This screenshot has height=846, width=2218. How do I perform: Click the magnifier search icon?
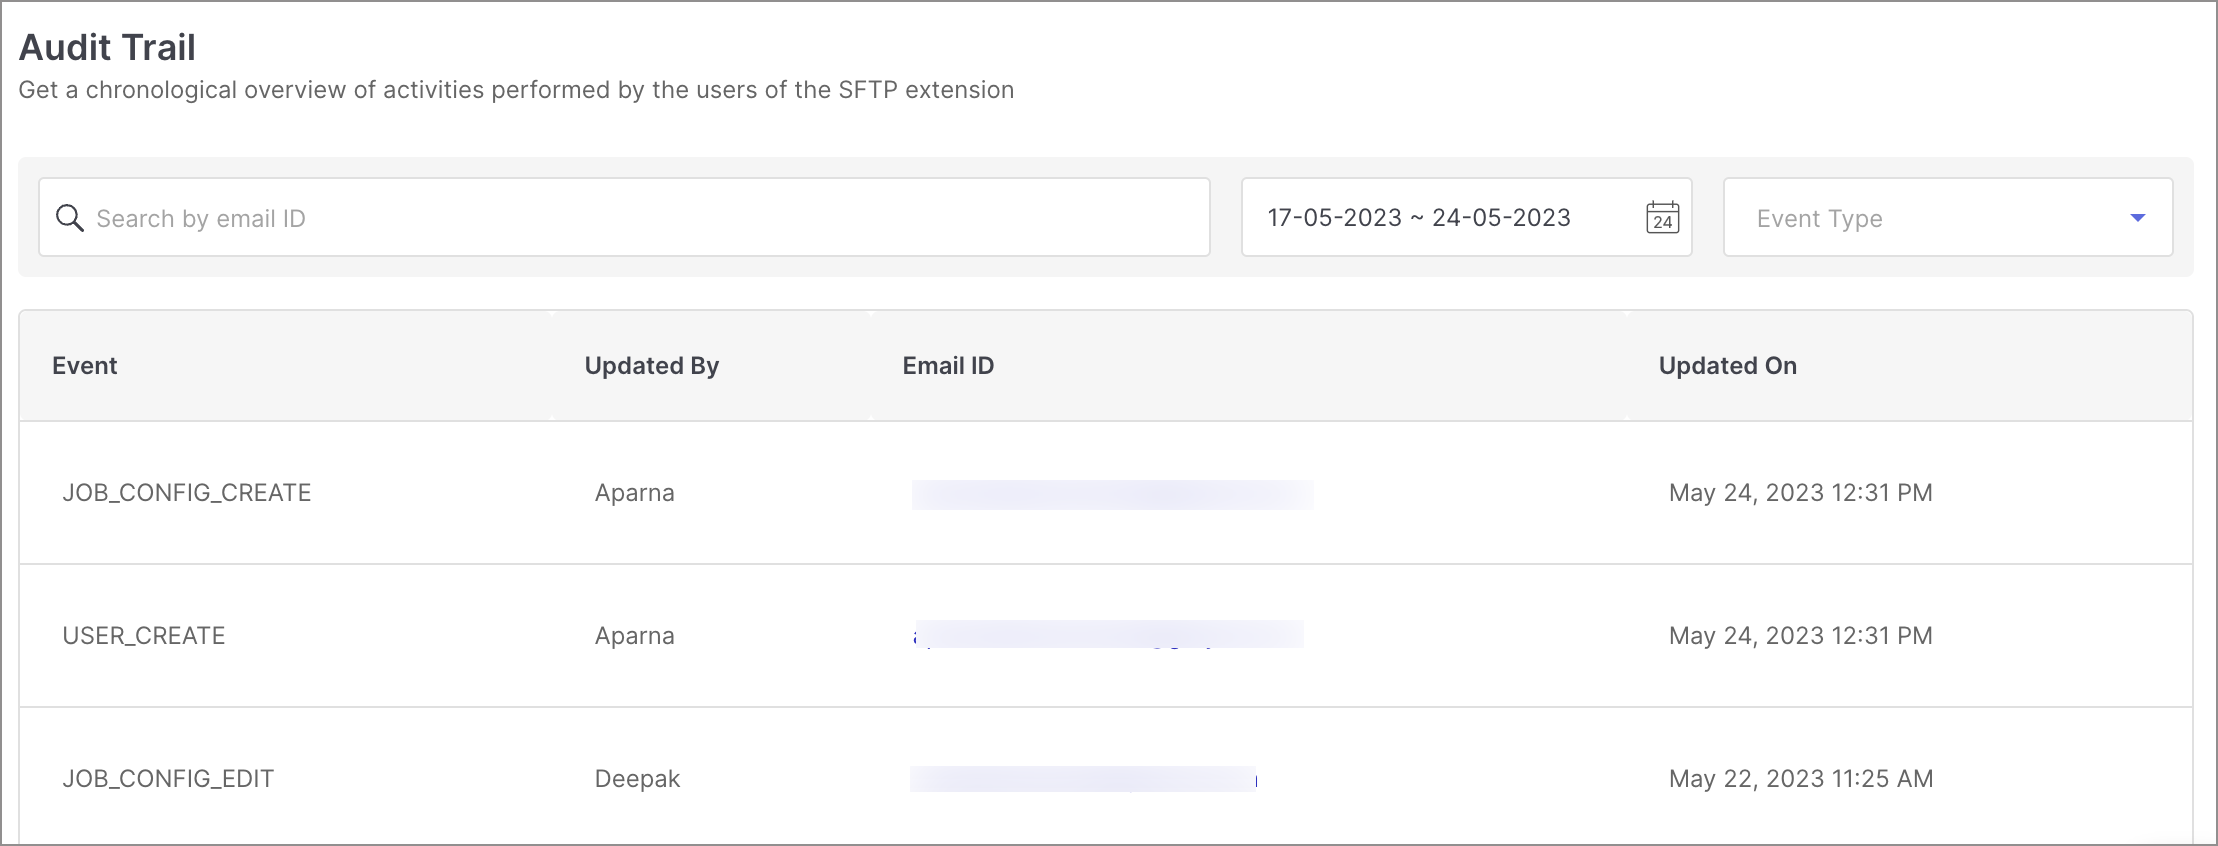coord(69,218)
